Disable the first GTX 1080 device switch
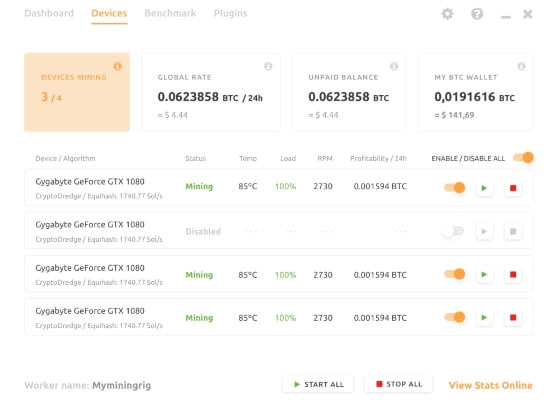Screen dimensions: 560x400 [x=455, y=188]
